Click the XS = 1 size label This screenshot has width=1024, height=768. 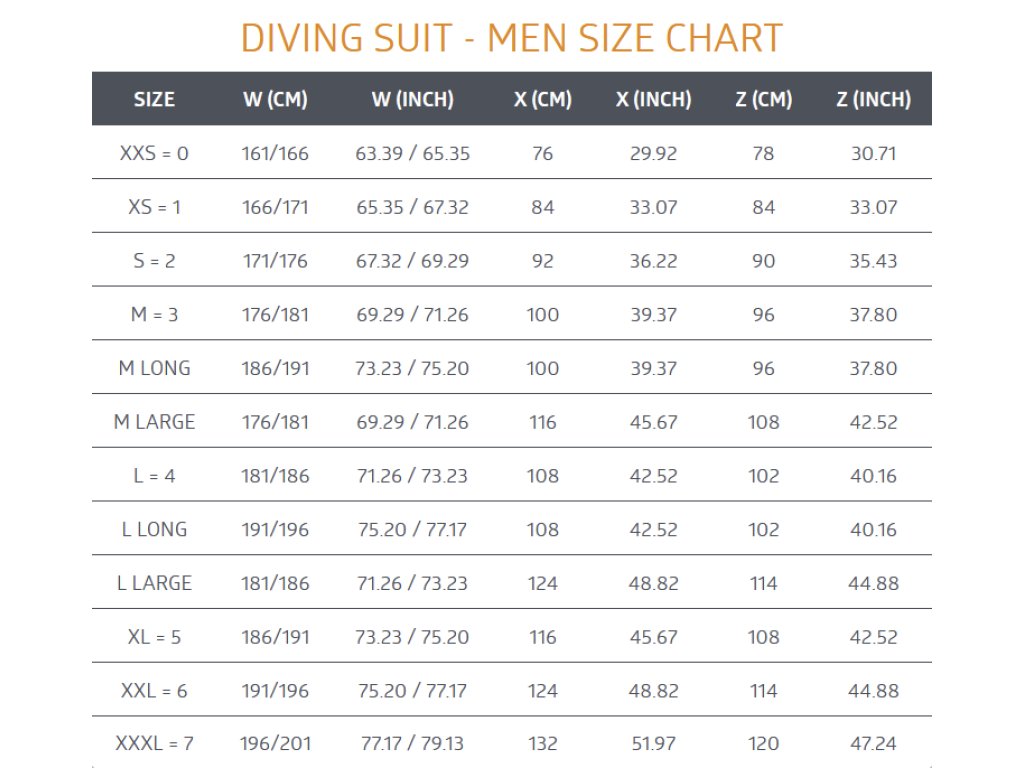[154, 208]
